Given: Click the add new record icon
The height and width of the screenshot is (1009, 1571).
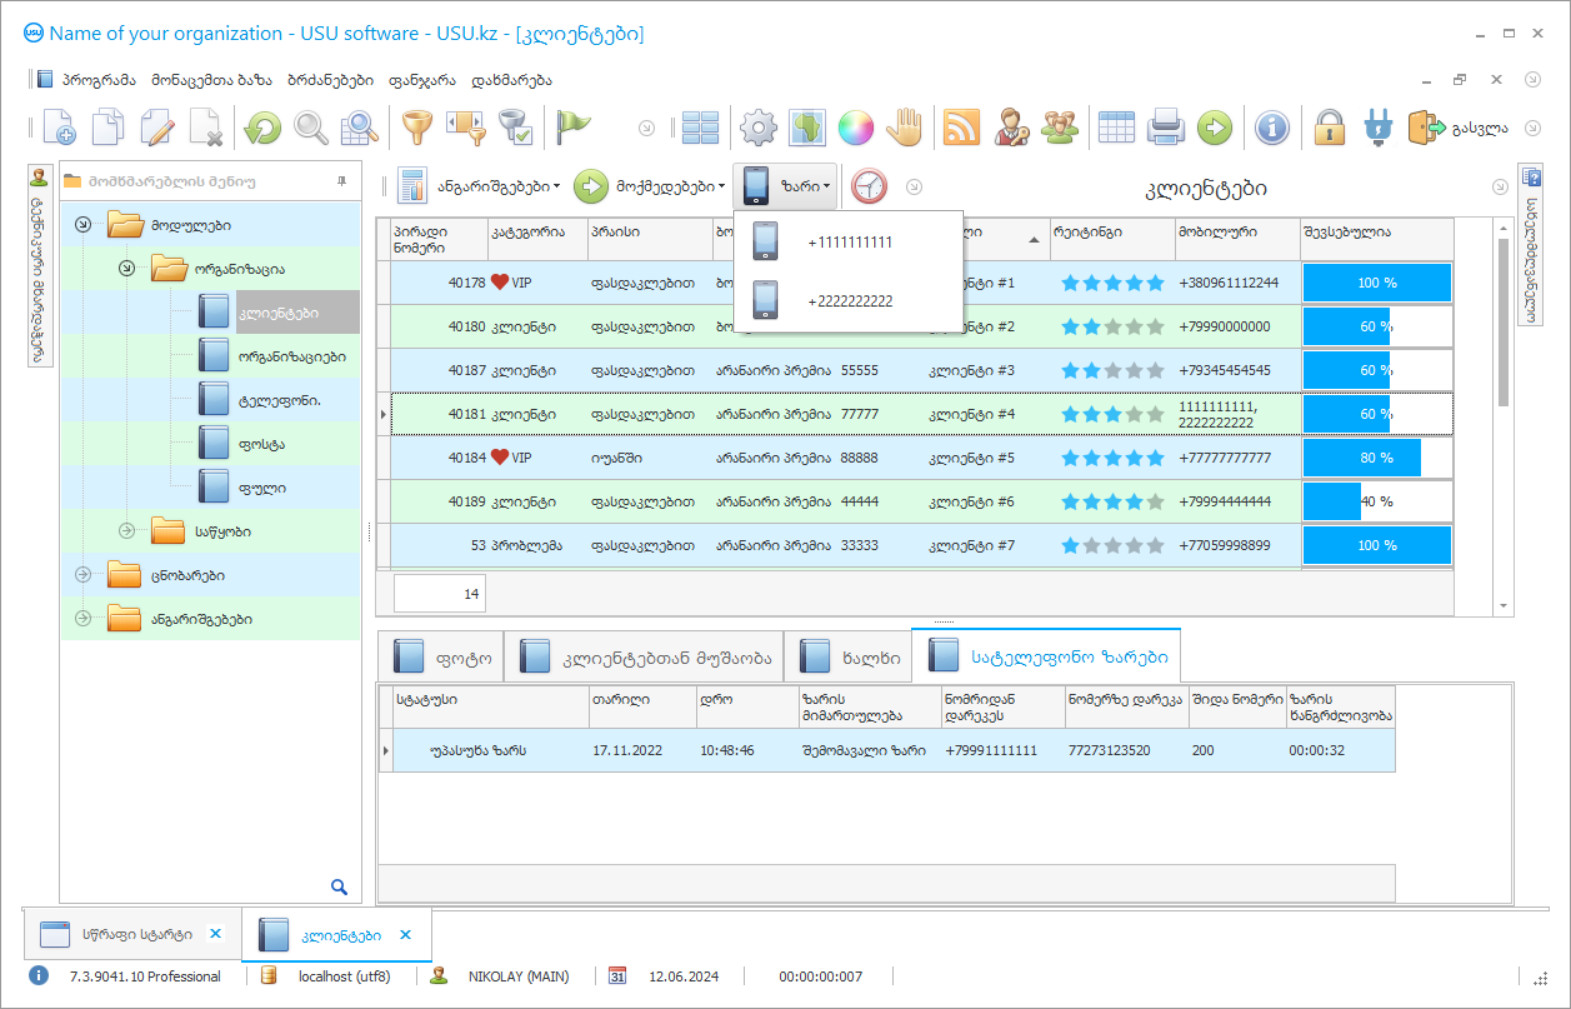Looking at the screenshot, I should tap(59, 128).
